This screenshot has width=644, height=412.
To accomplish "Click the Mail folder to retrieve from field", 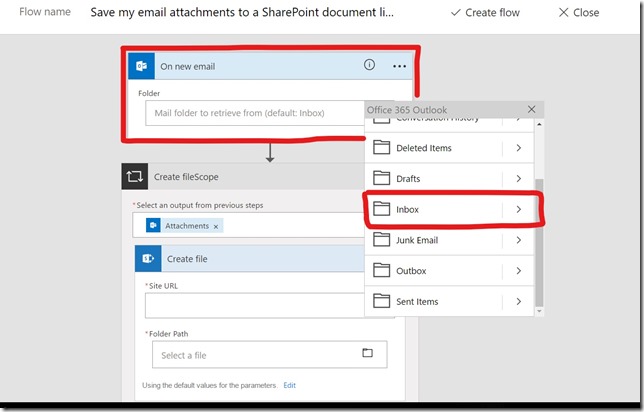I will (255, 113).
